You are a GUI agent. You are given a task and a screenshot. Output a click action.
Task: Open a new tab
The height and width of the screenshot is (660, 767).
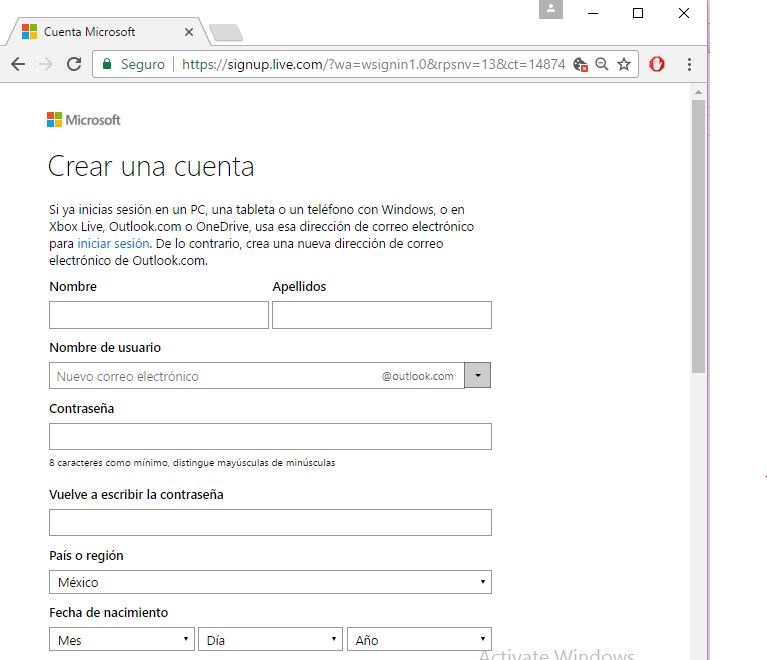point(226,33)
